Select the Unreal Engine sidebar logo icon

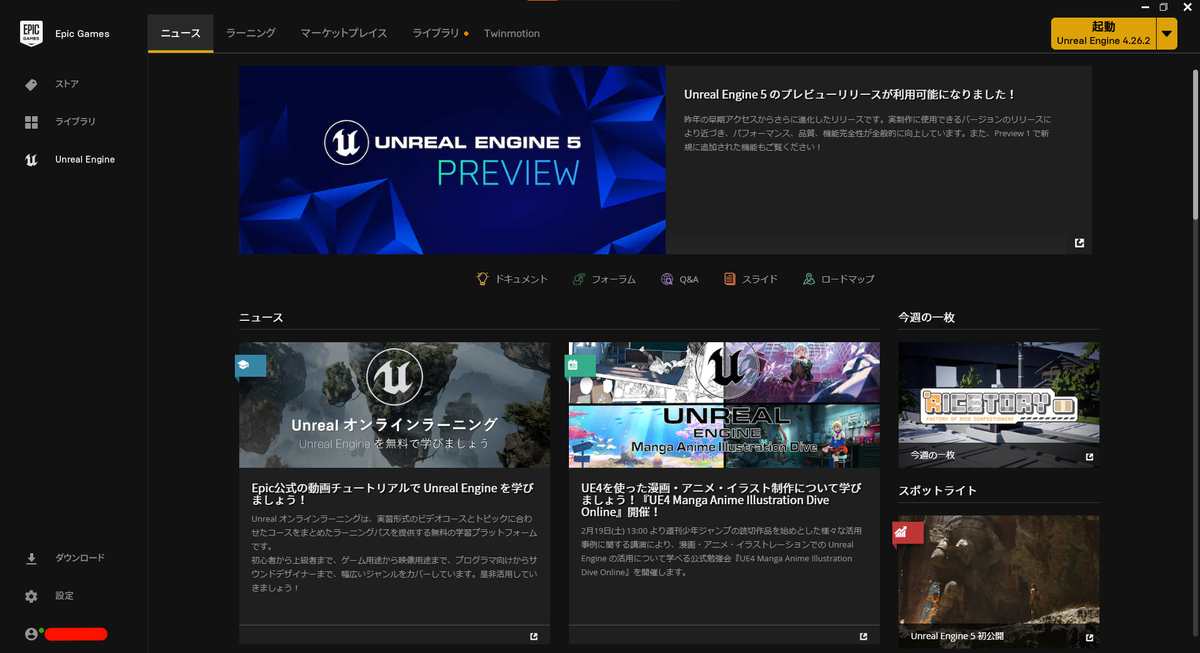point(31,160)
